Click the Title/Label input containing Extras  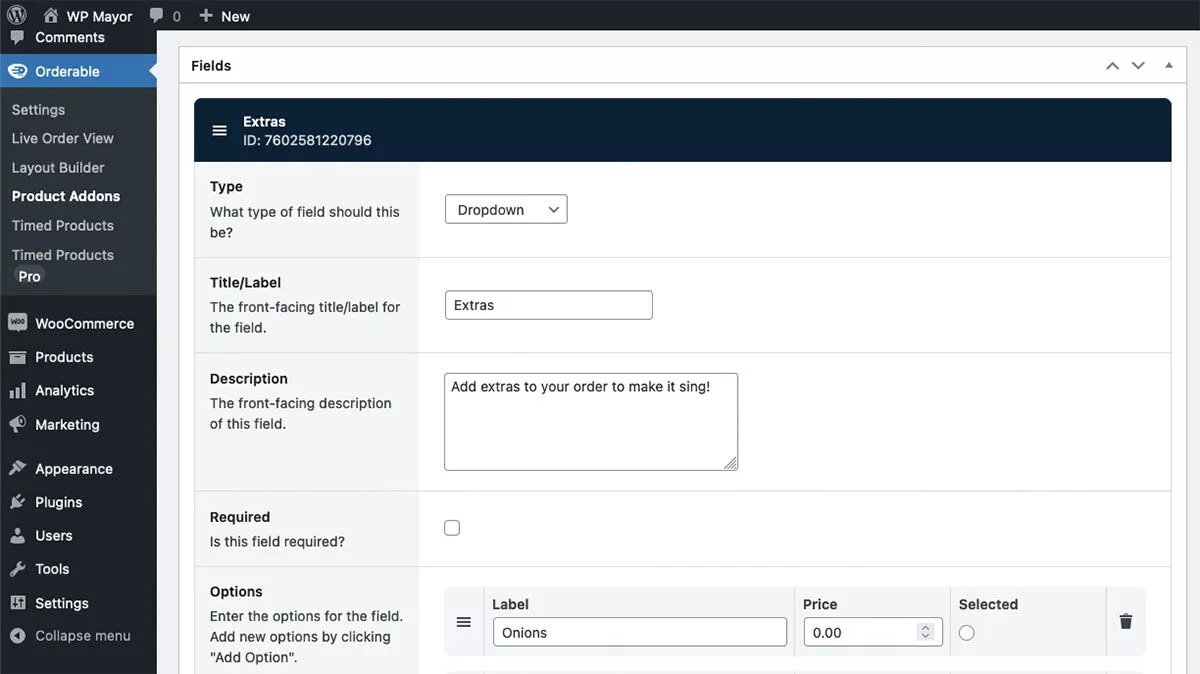[548, 305]
